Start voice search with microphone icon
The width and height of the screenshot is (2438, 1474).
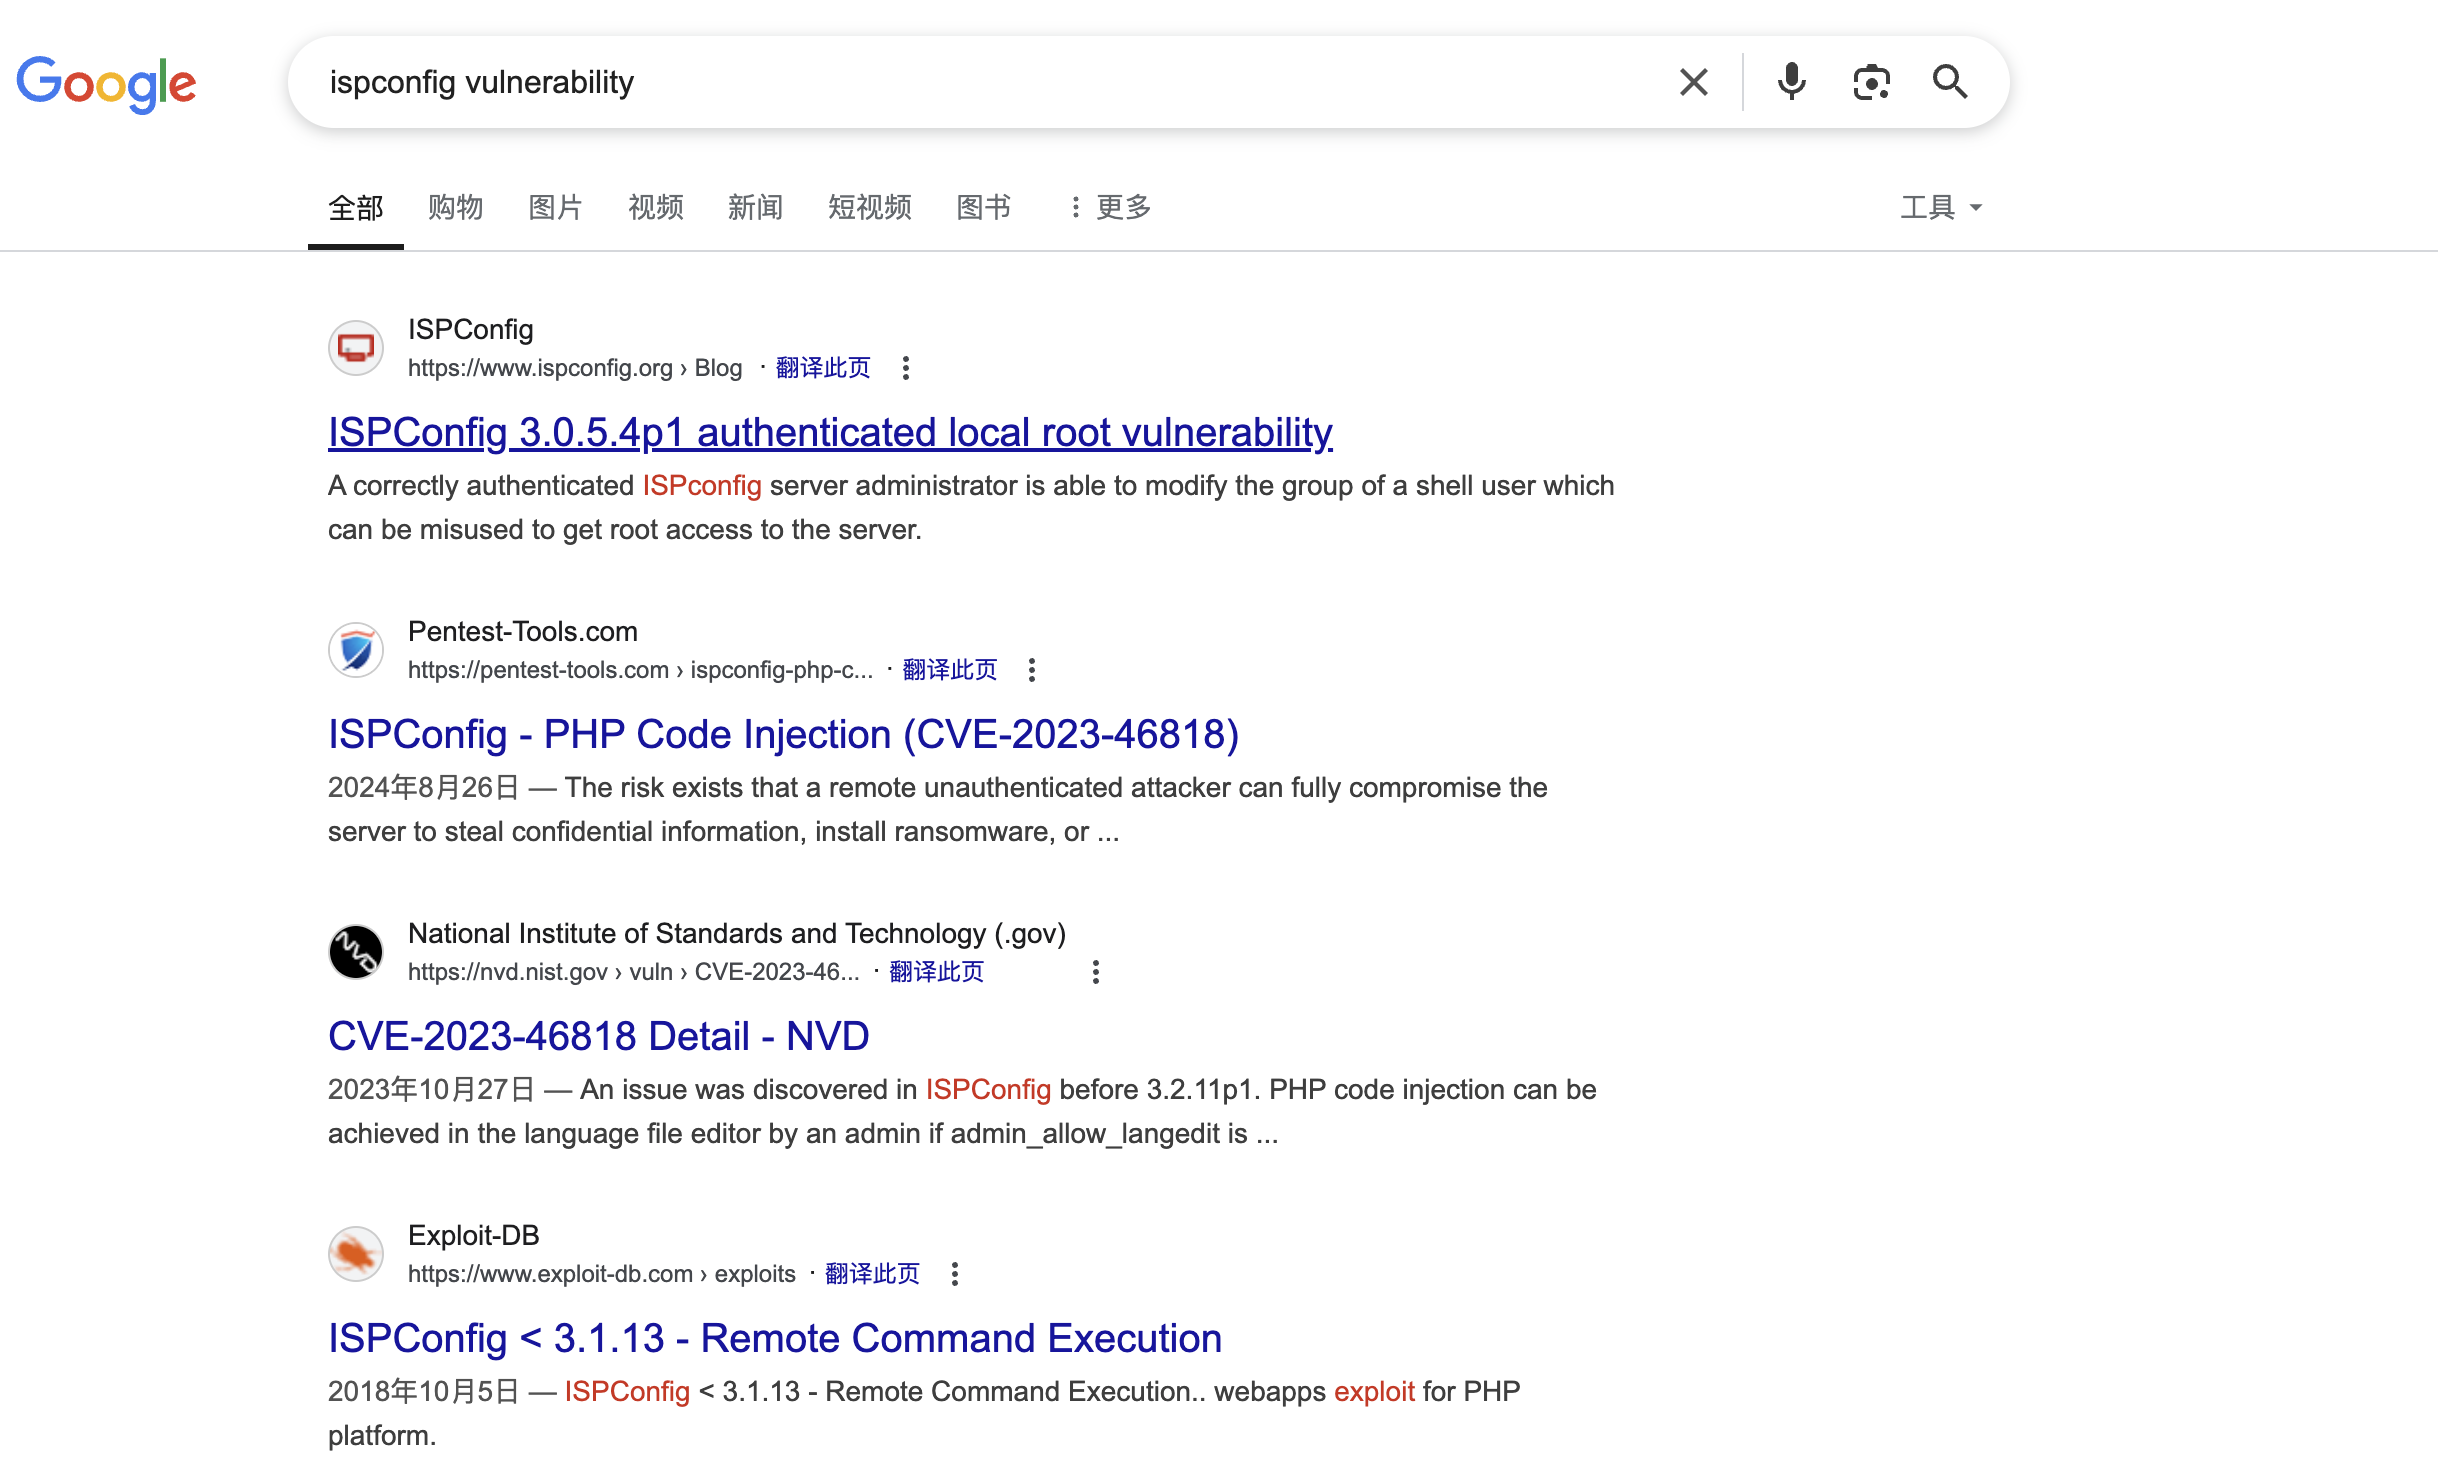pos(1791,82)
